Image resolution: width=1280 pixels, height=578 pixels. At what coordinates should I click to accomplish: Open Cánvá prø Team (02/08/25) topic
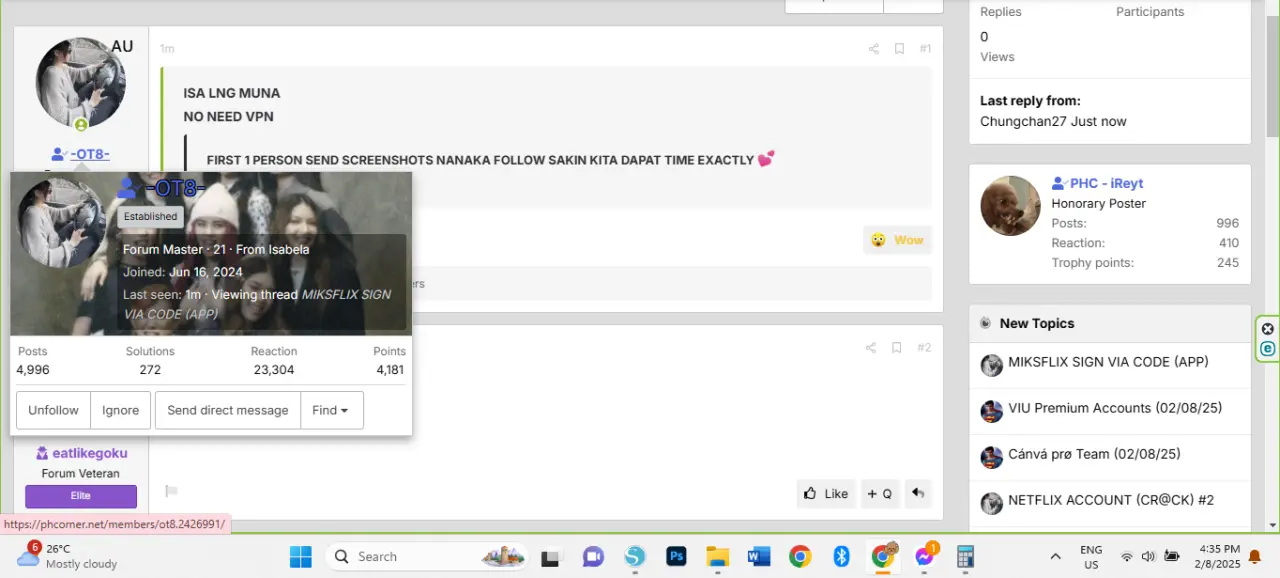coord(1094,454)
